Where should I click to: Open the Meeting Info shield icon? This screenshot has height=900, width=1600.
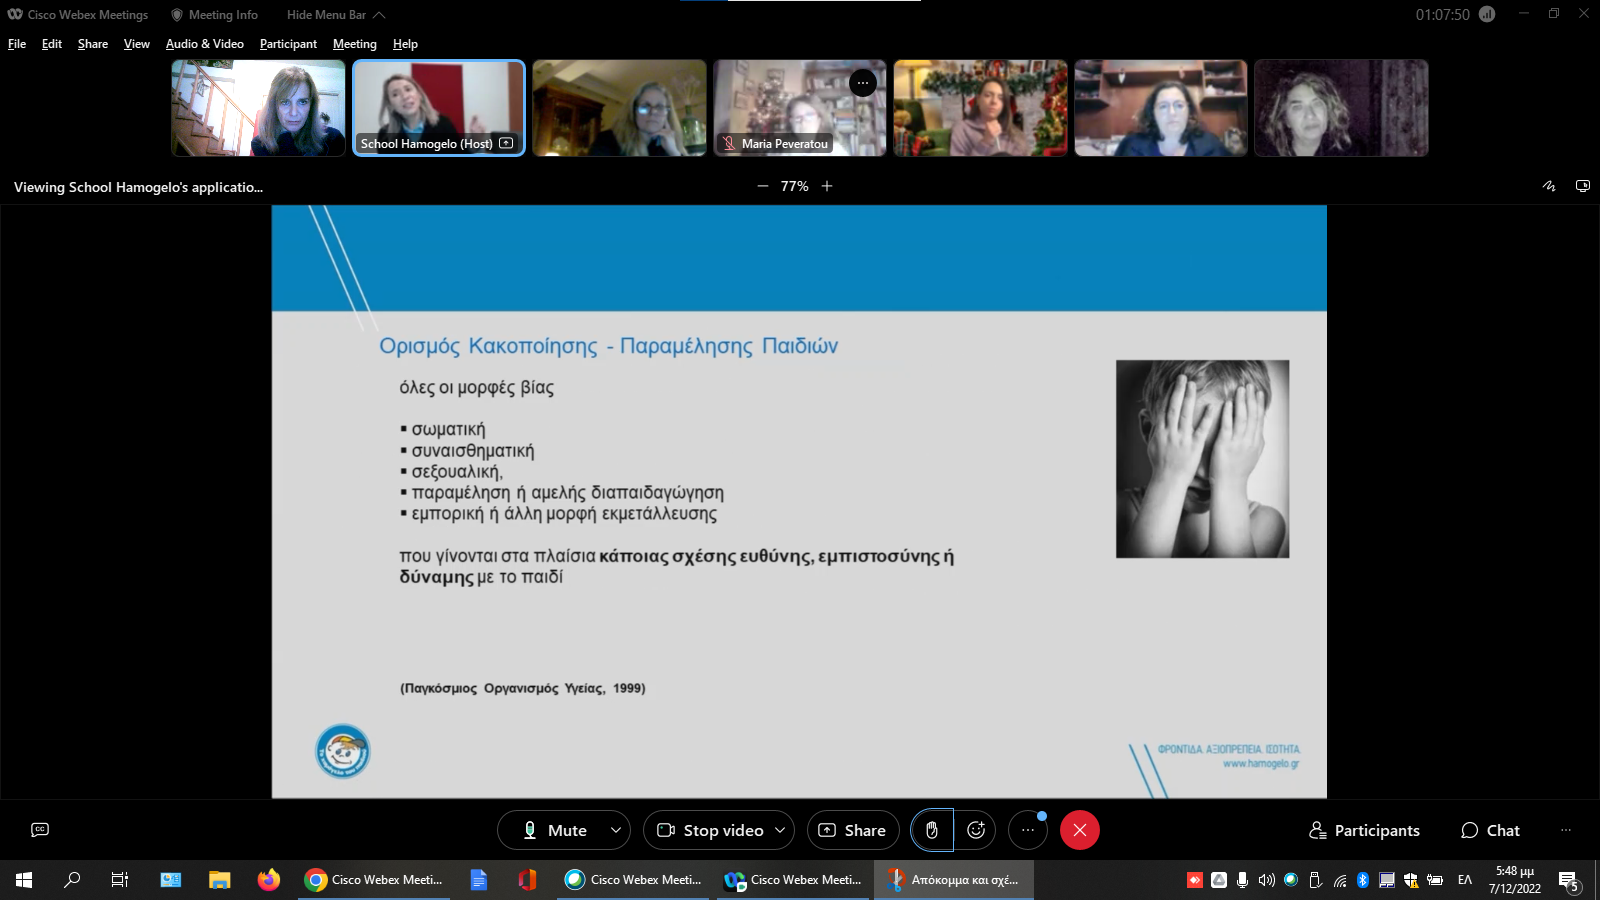177,15
